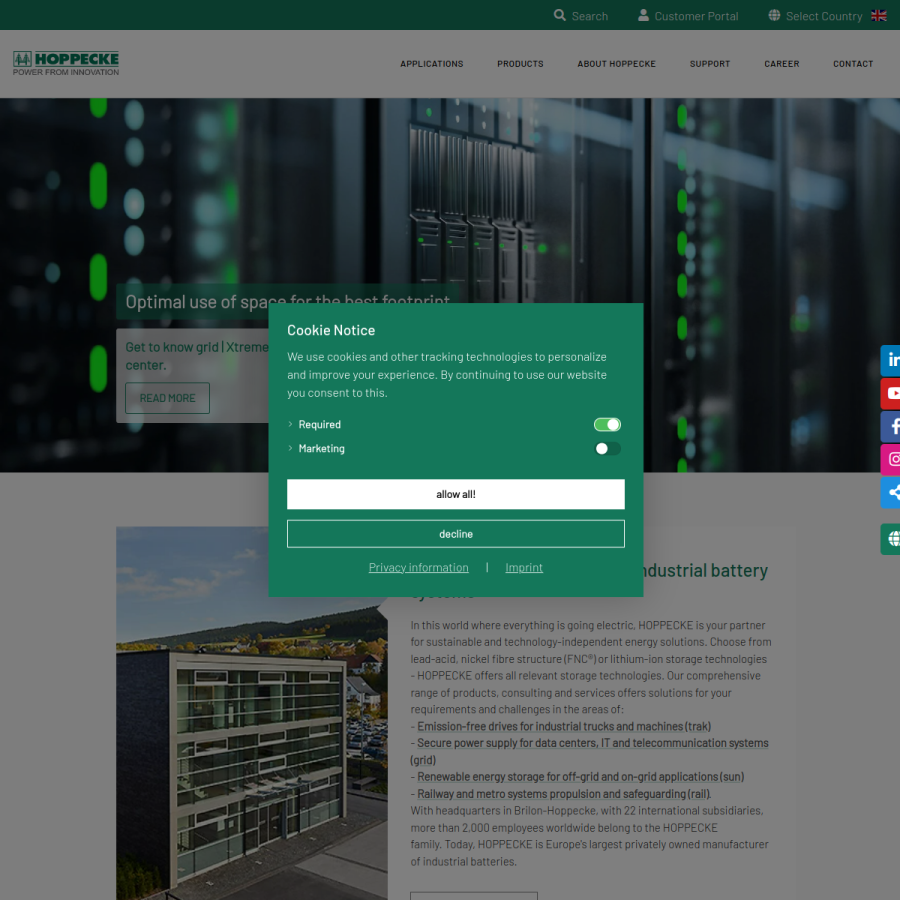
Task: Open the YouTube sidebar icon
Action: pos(890,393)
